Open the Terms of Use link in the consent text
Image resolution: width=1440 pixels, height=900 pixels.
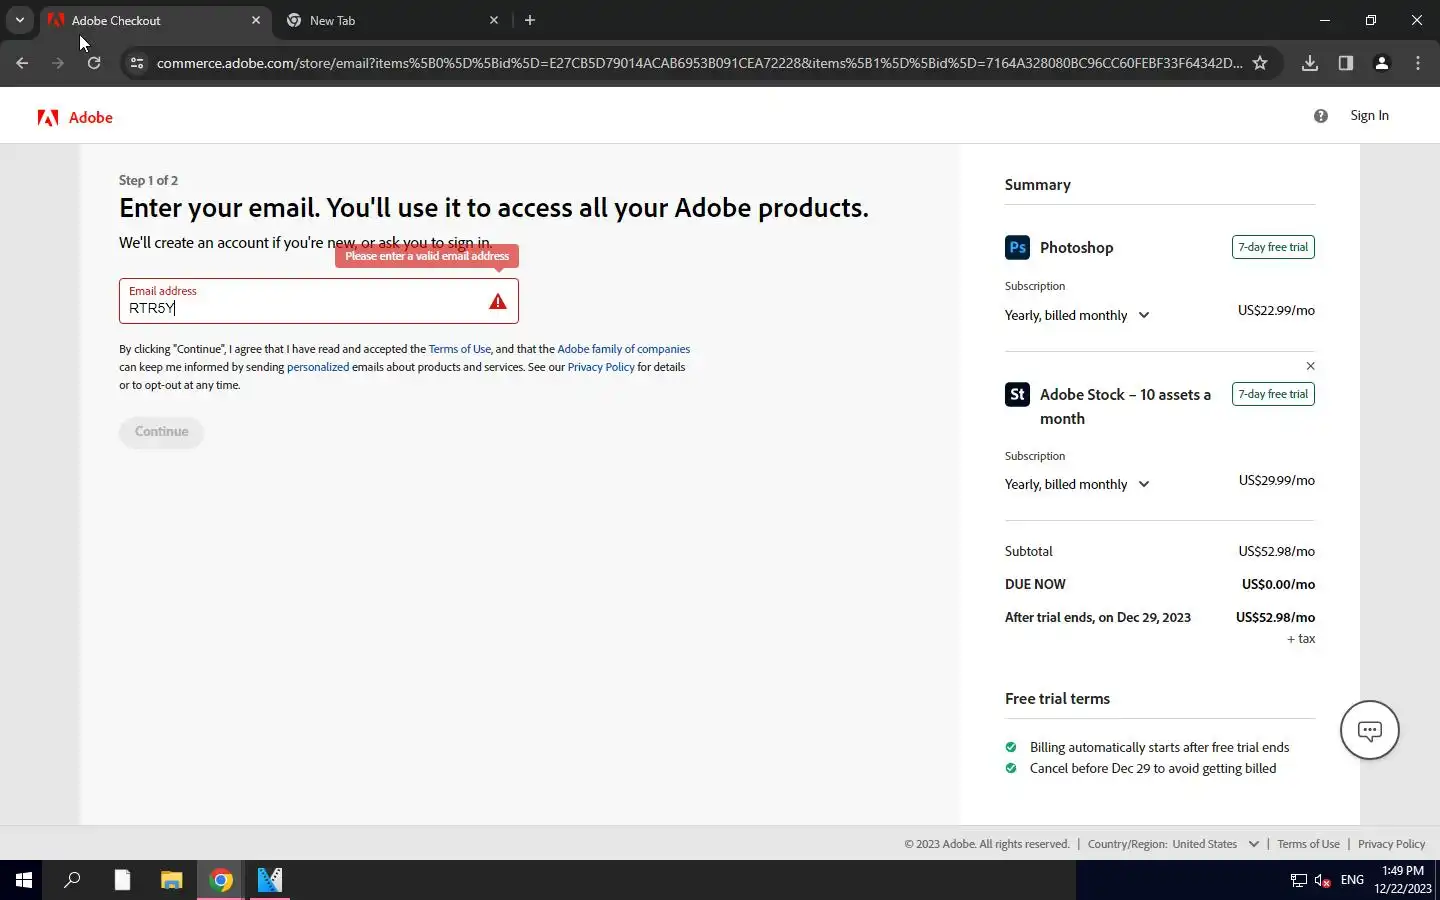coord(459,349)
